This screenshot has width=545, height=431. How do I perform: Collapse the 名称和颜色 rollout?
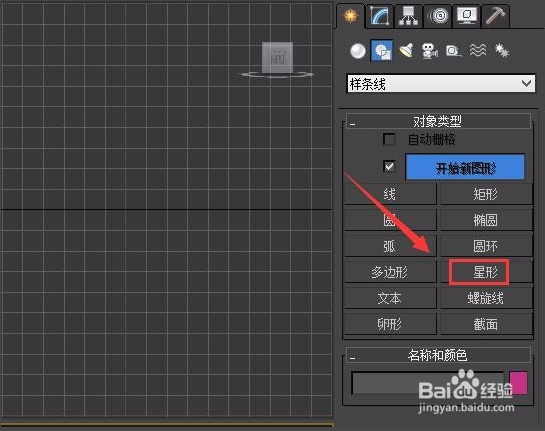438,355
